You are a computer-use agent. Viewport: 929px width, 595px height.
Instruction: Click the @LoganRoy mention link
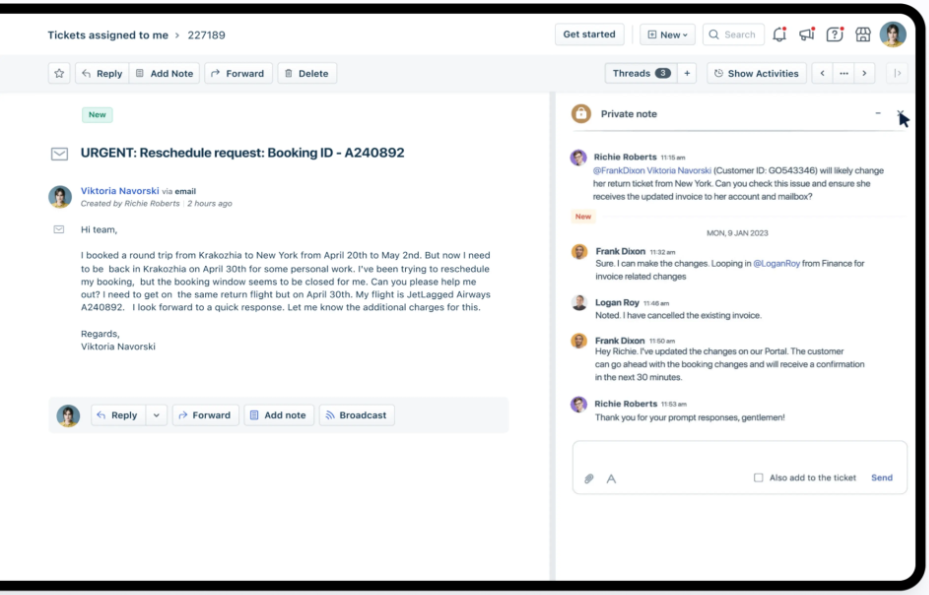point(776,263)
